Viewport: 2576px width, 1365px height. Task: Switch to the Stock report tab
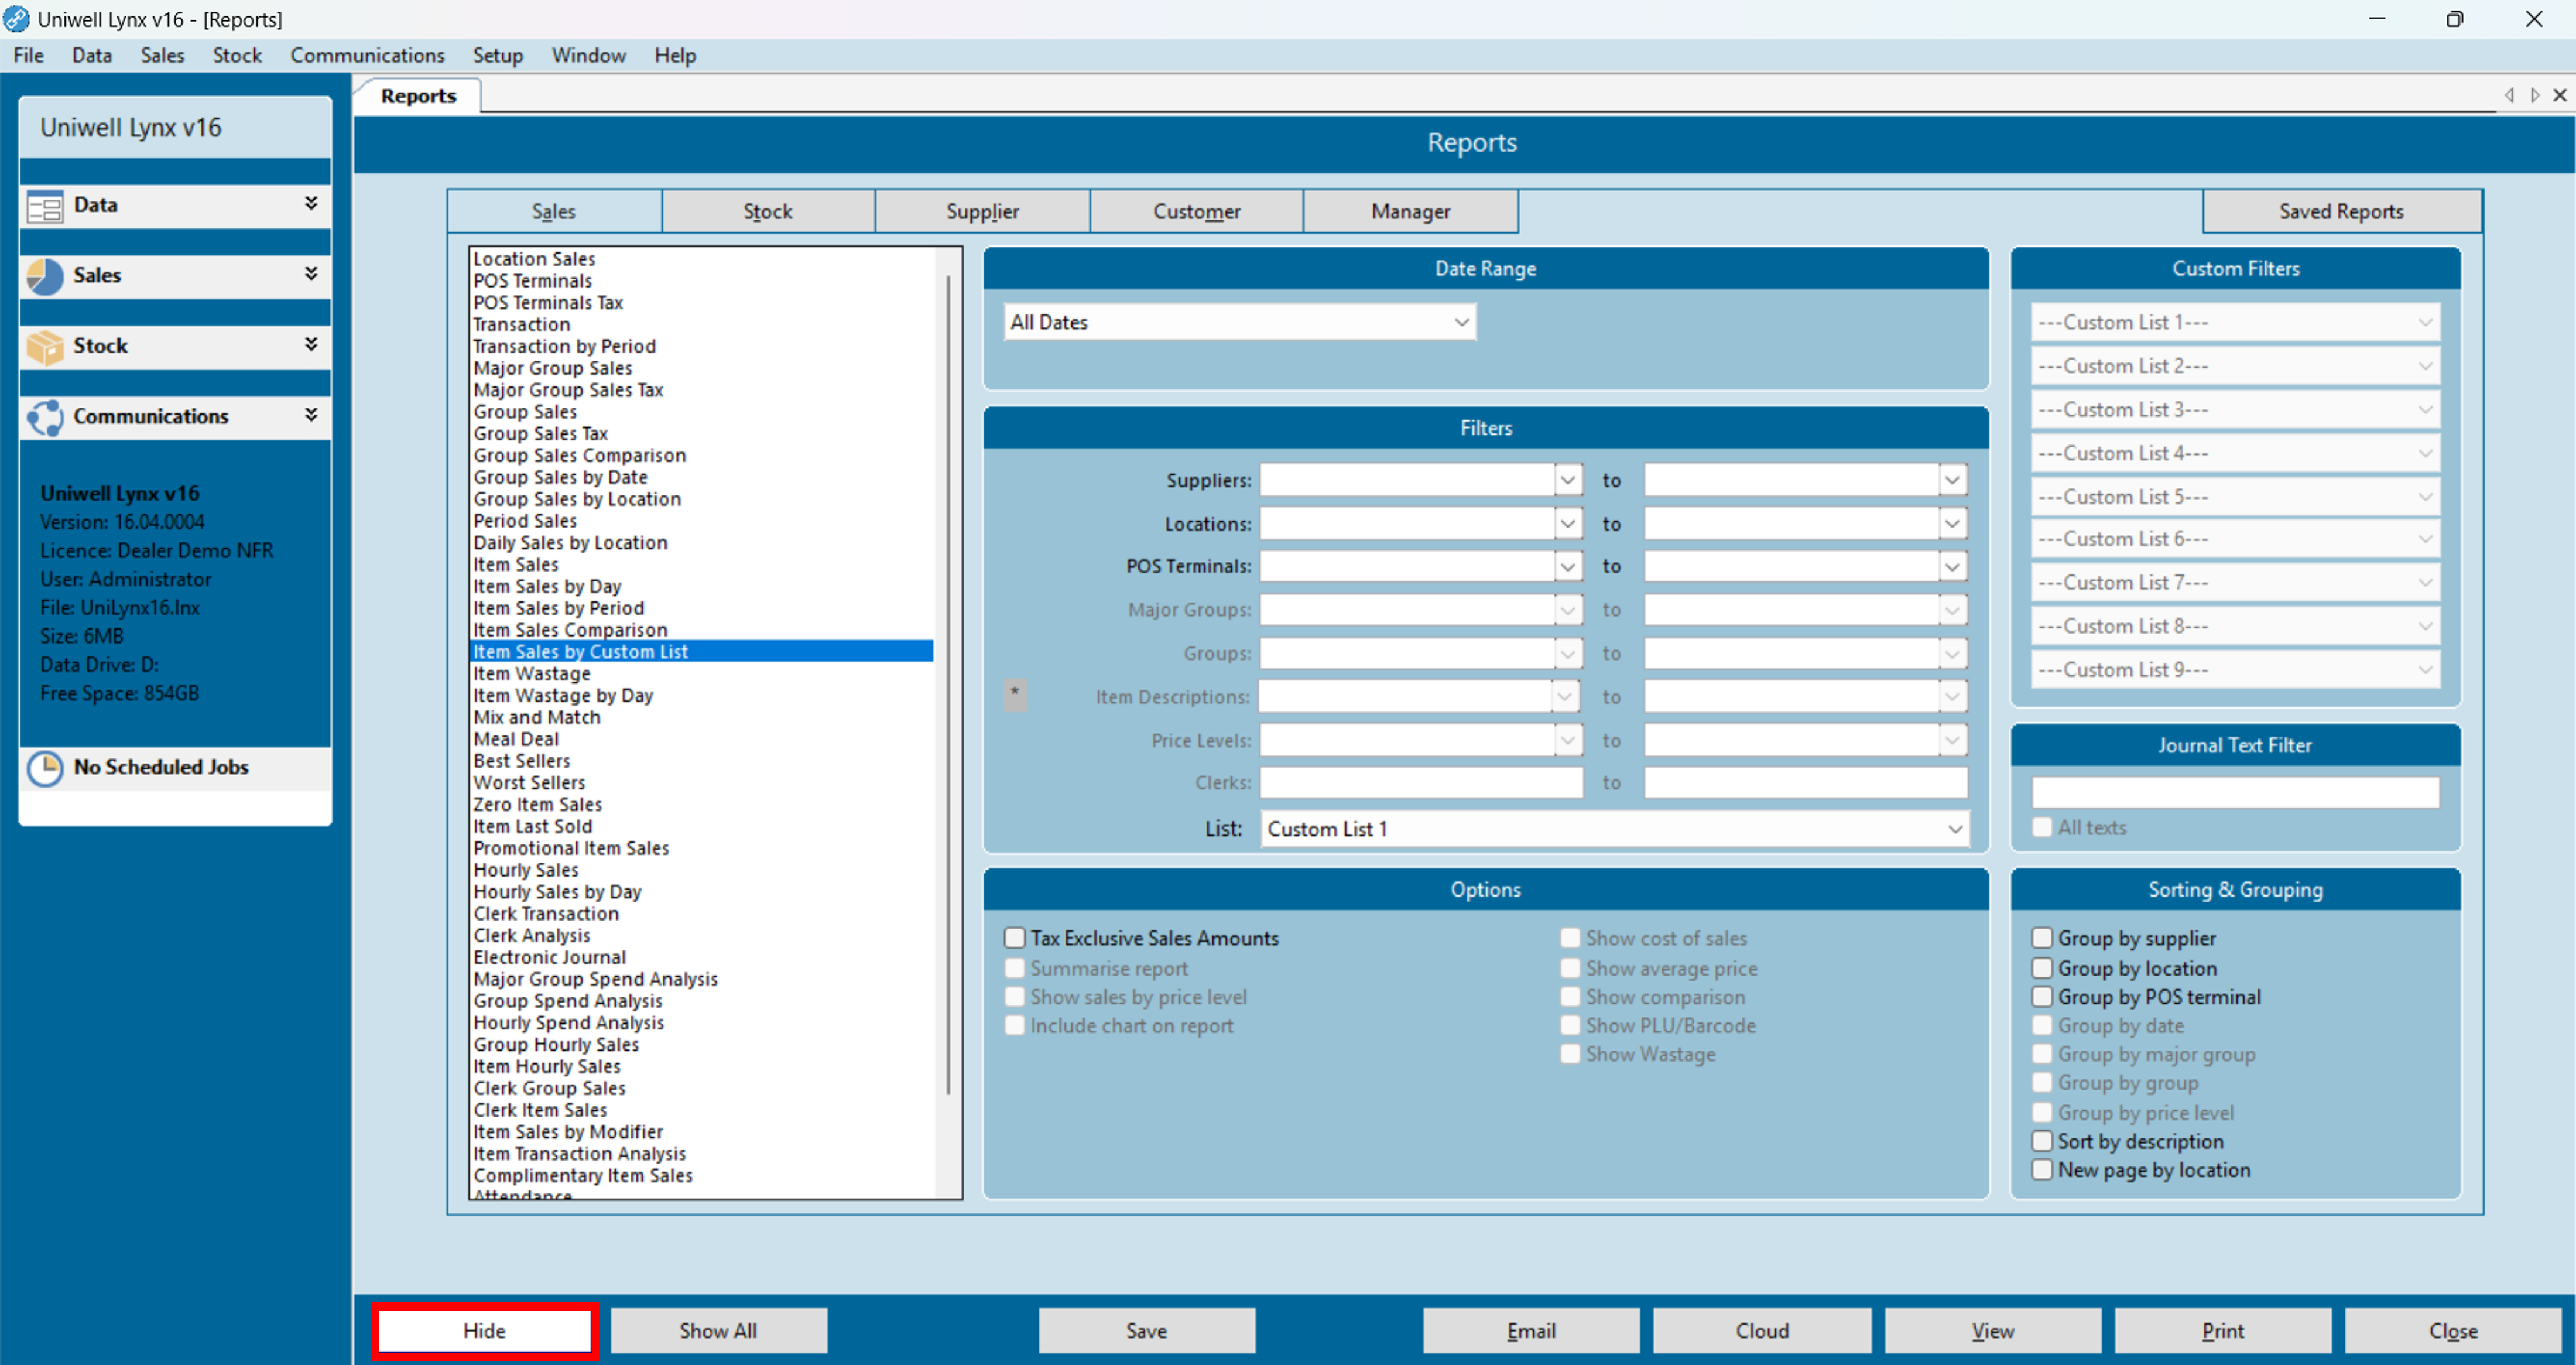tap(767, 211)
